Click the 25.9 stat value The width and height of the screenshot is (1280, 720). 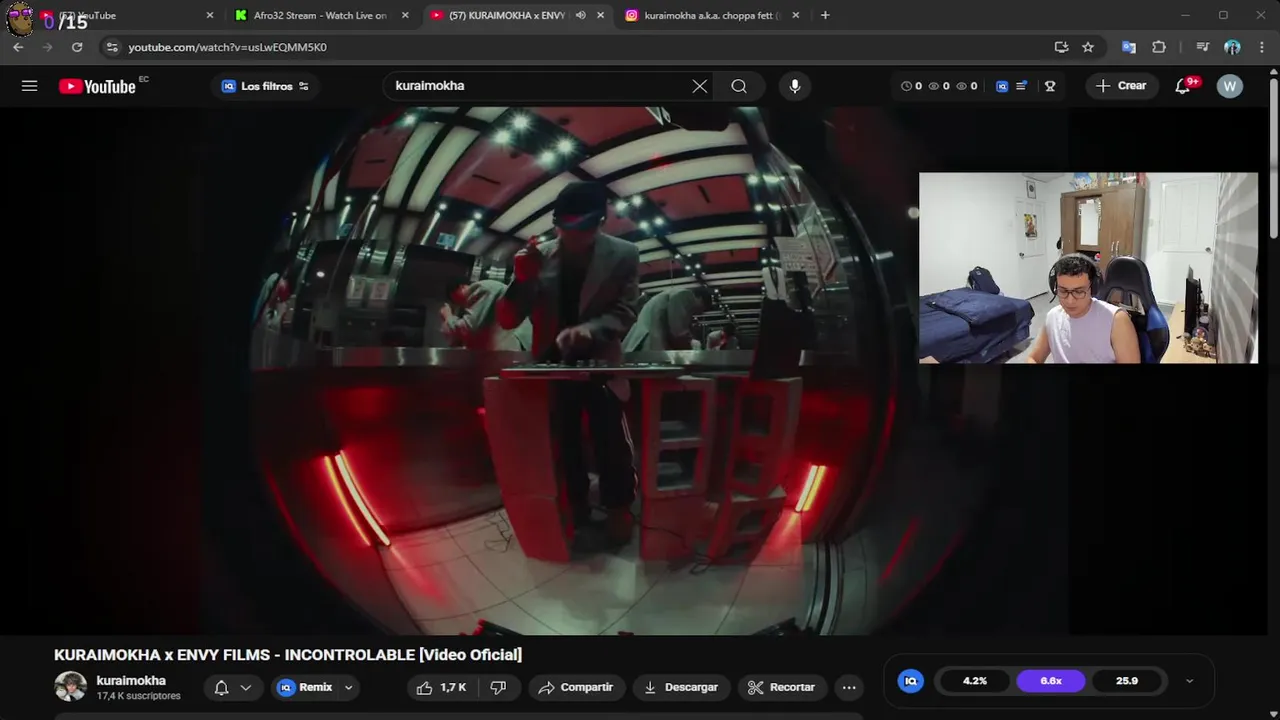tap(1127, 681)
